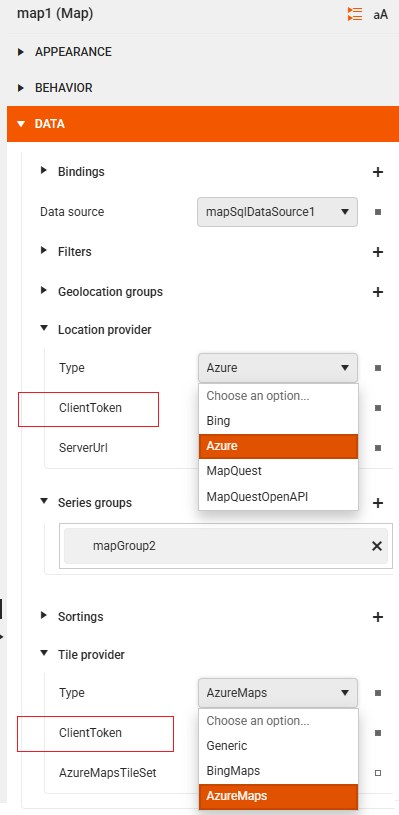
Task: Select AzureMaps tile provider option
Action: coord(278,796)
